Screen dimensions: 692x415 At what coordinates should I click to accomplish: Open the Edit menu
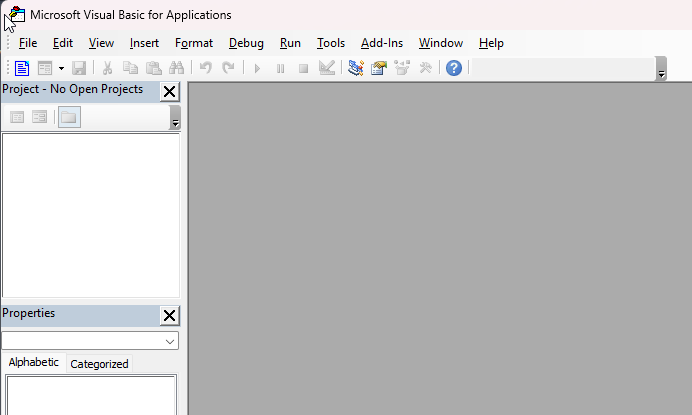(x=63, y=43)
